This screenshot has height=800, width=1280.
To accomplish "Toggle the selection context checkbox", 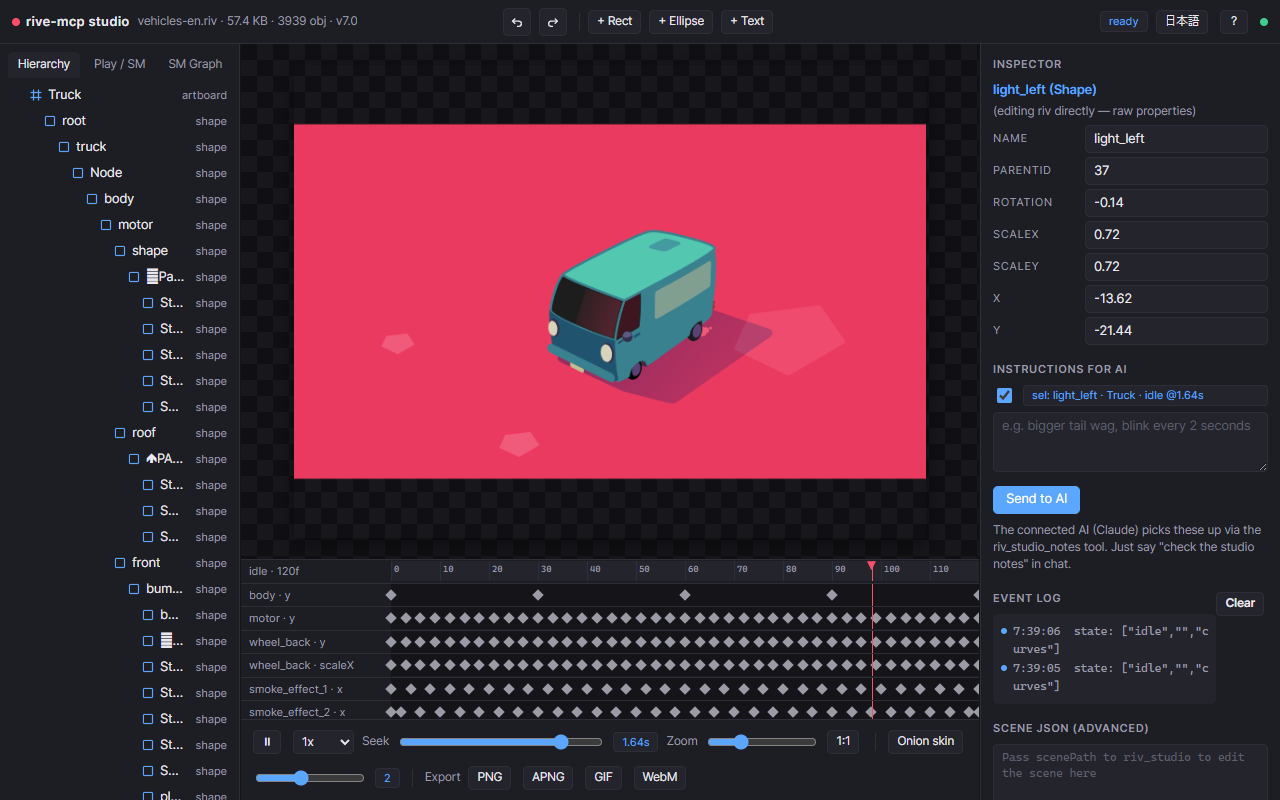I will pos(1005,395).
